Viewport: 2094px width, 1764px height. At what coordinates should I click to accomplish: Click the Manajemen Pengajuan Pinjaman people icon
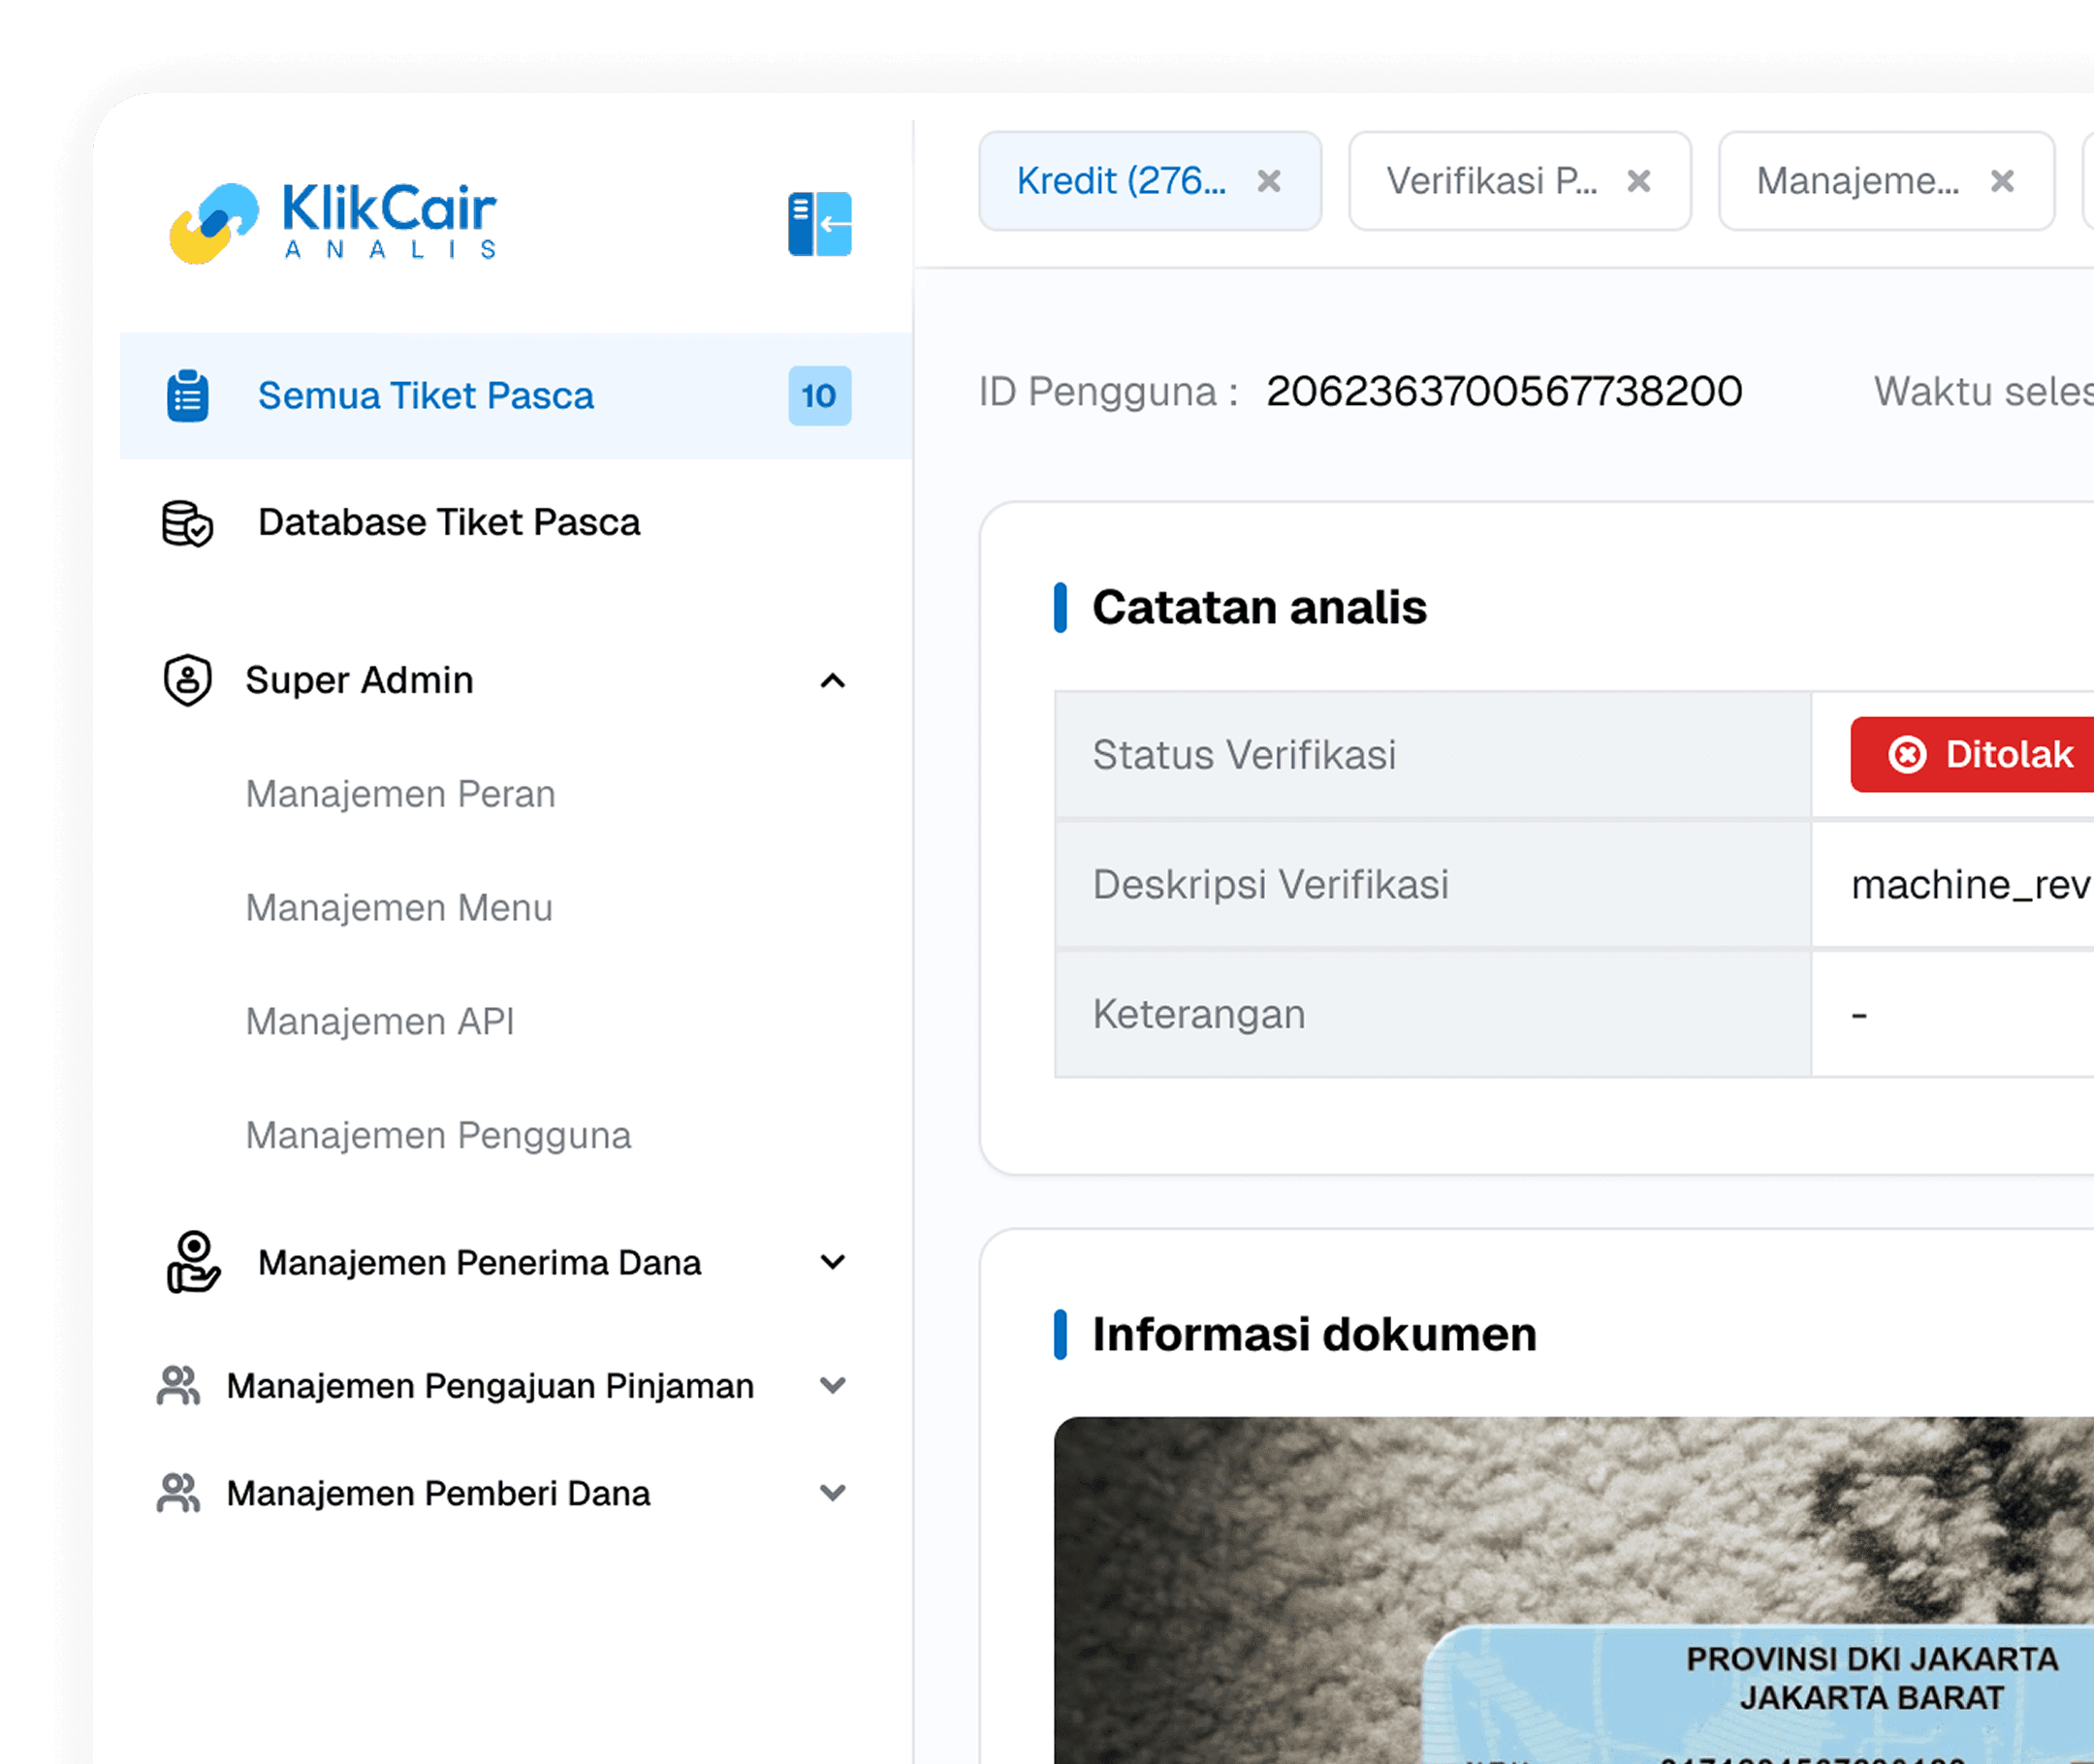coord(179,1386)
